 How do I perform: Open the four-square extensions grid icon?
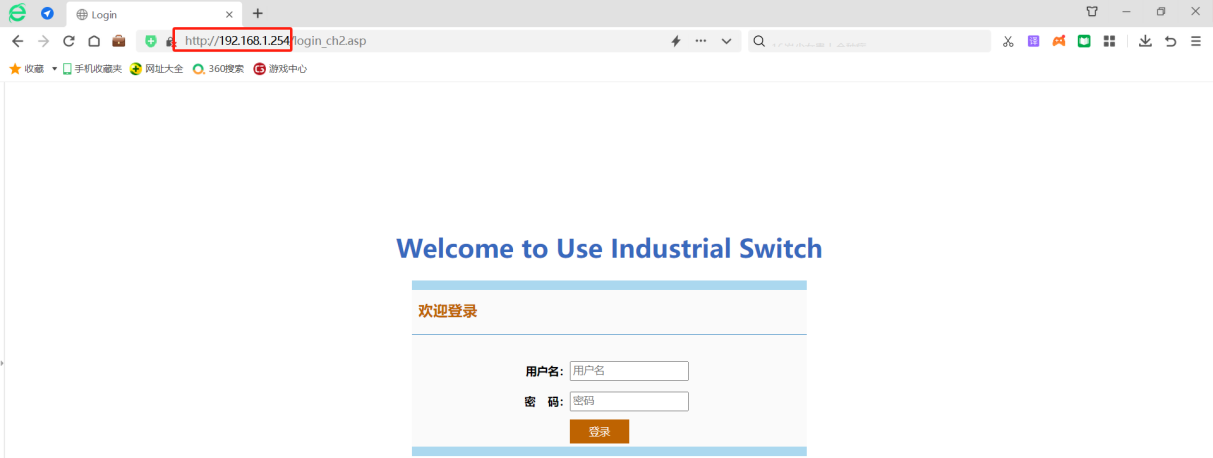pos(1109,41)
